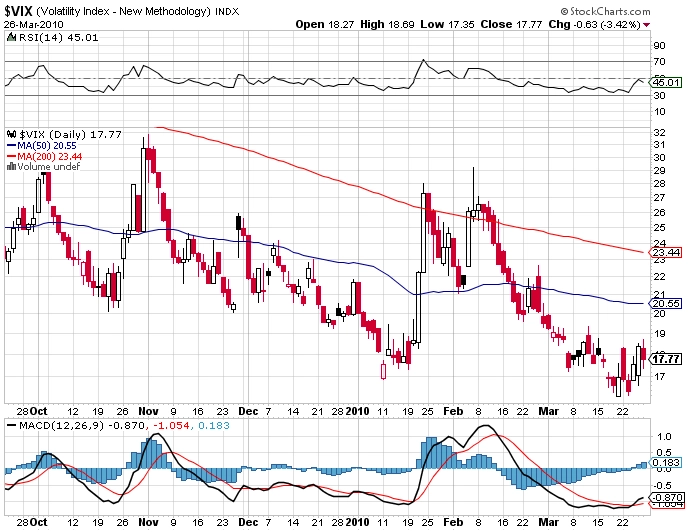Click the Feb label on the bottom MACD axis
Screen dimensions: 688x532
pyautogui.click(x=453, y=522)
